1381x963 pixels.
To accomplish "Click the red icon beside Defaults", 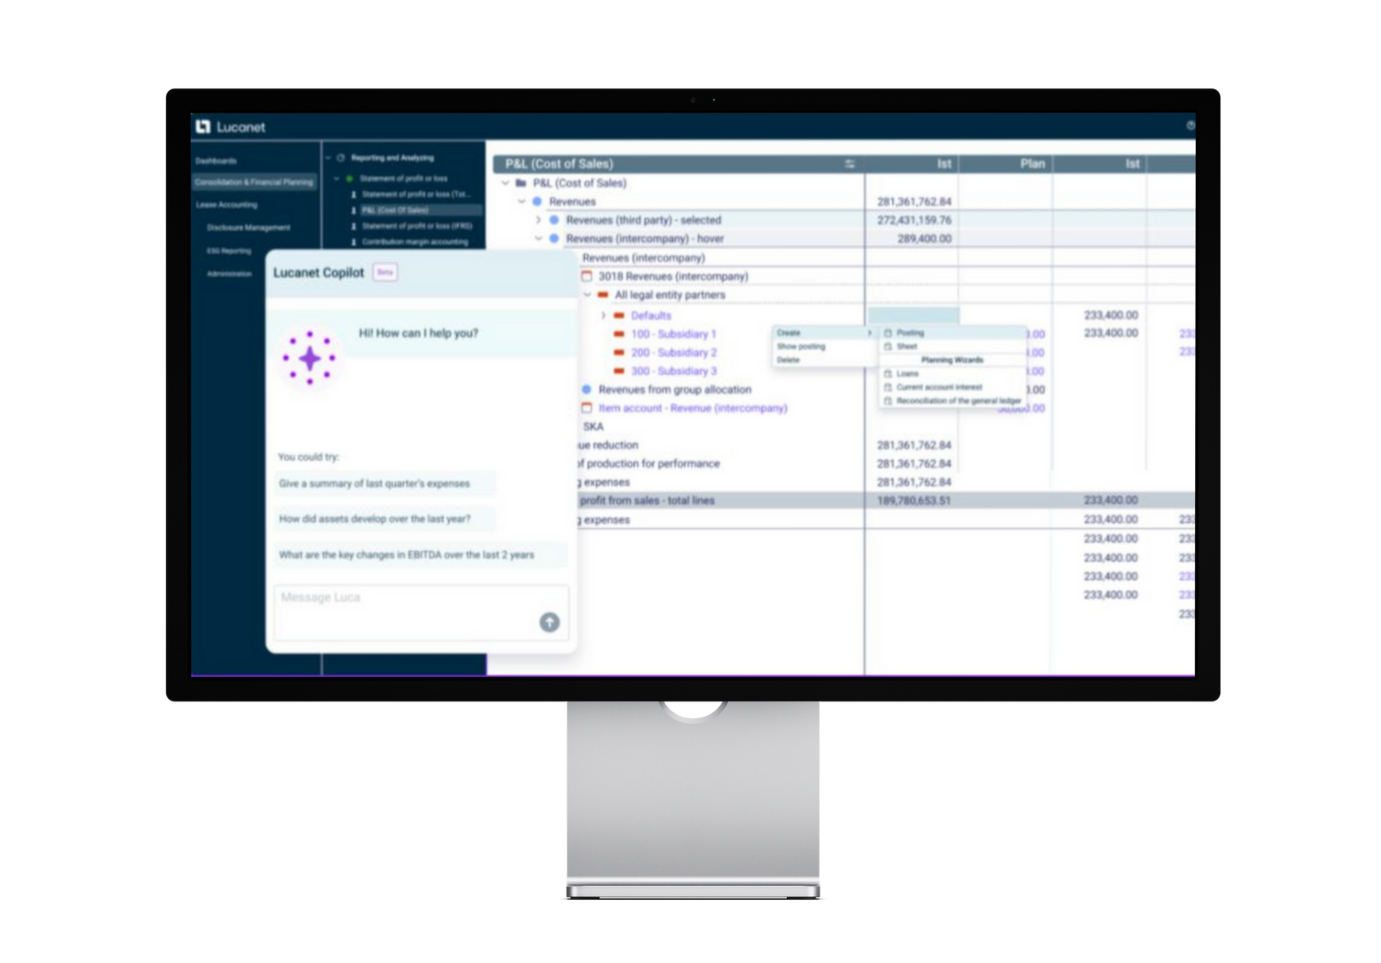I will point(619,315).
